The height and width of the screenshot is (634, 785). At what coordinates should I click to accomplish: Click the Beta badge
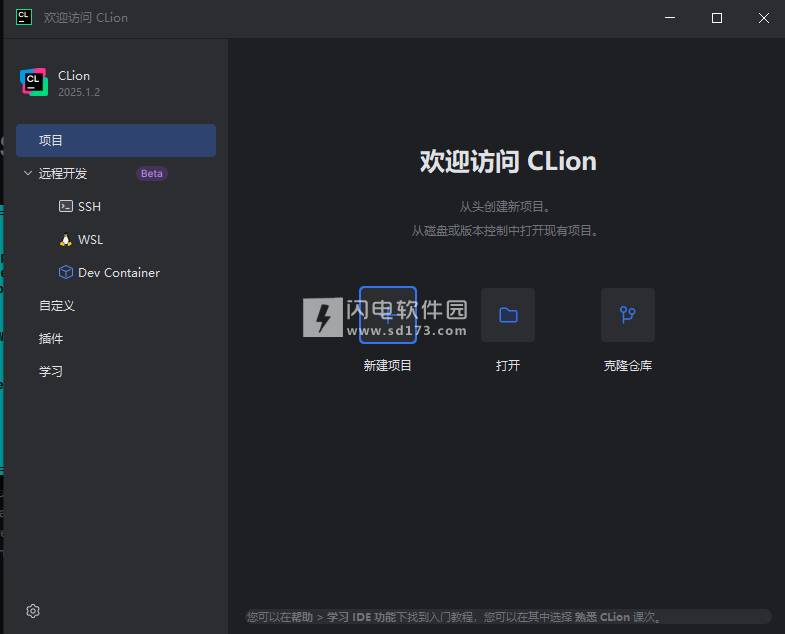point(152,173)
